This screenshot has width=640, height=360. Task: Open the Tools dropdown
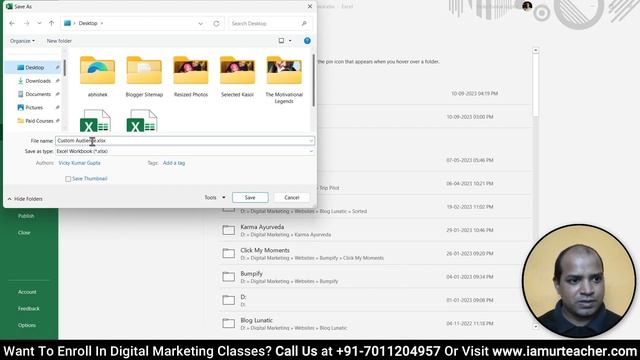point(215,198)
